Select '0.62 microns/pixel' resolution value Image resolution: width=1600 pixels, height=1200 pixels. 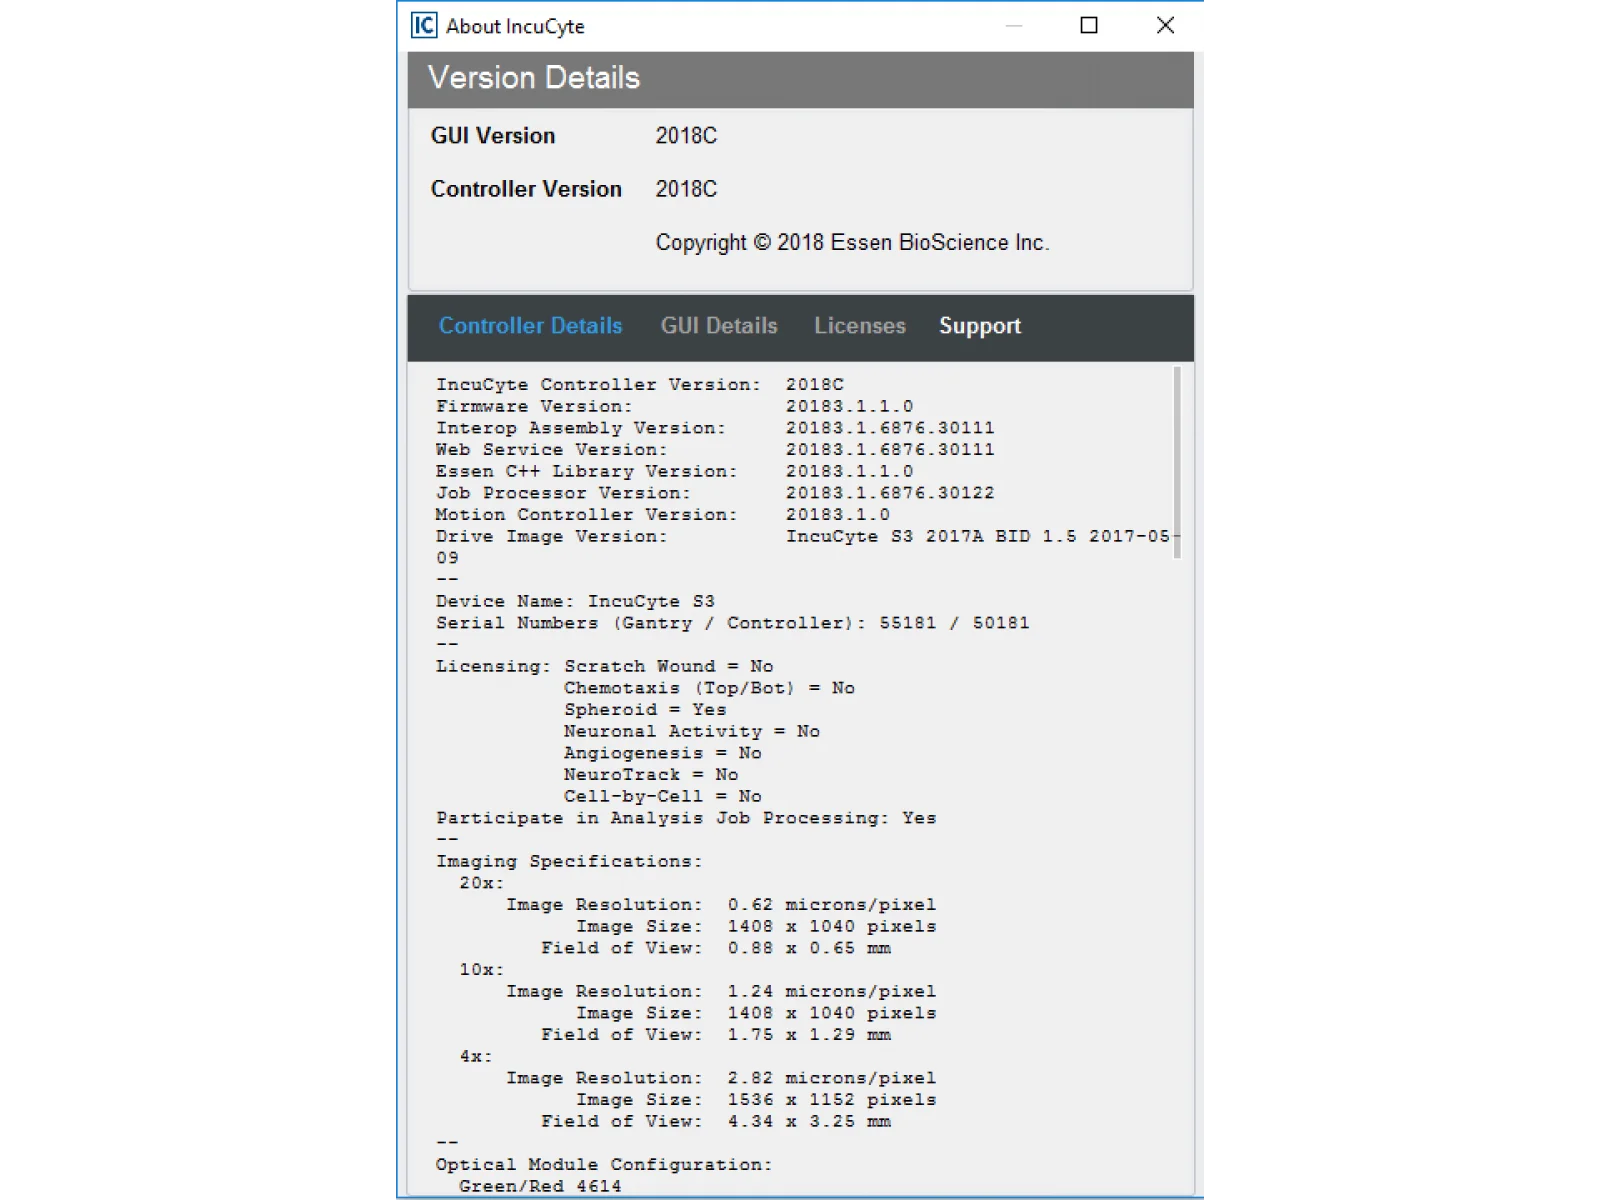(832, 905)
